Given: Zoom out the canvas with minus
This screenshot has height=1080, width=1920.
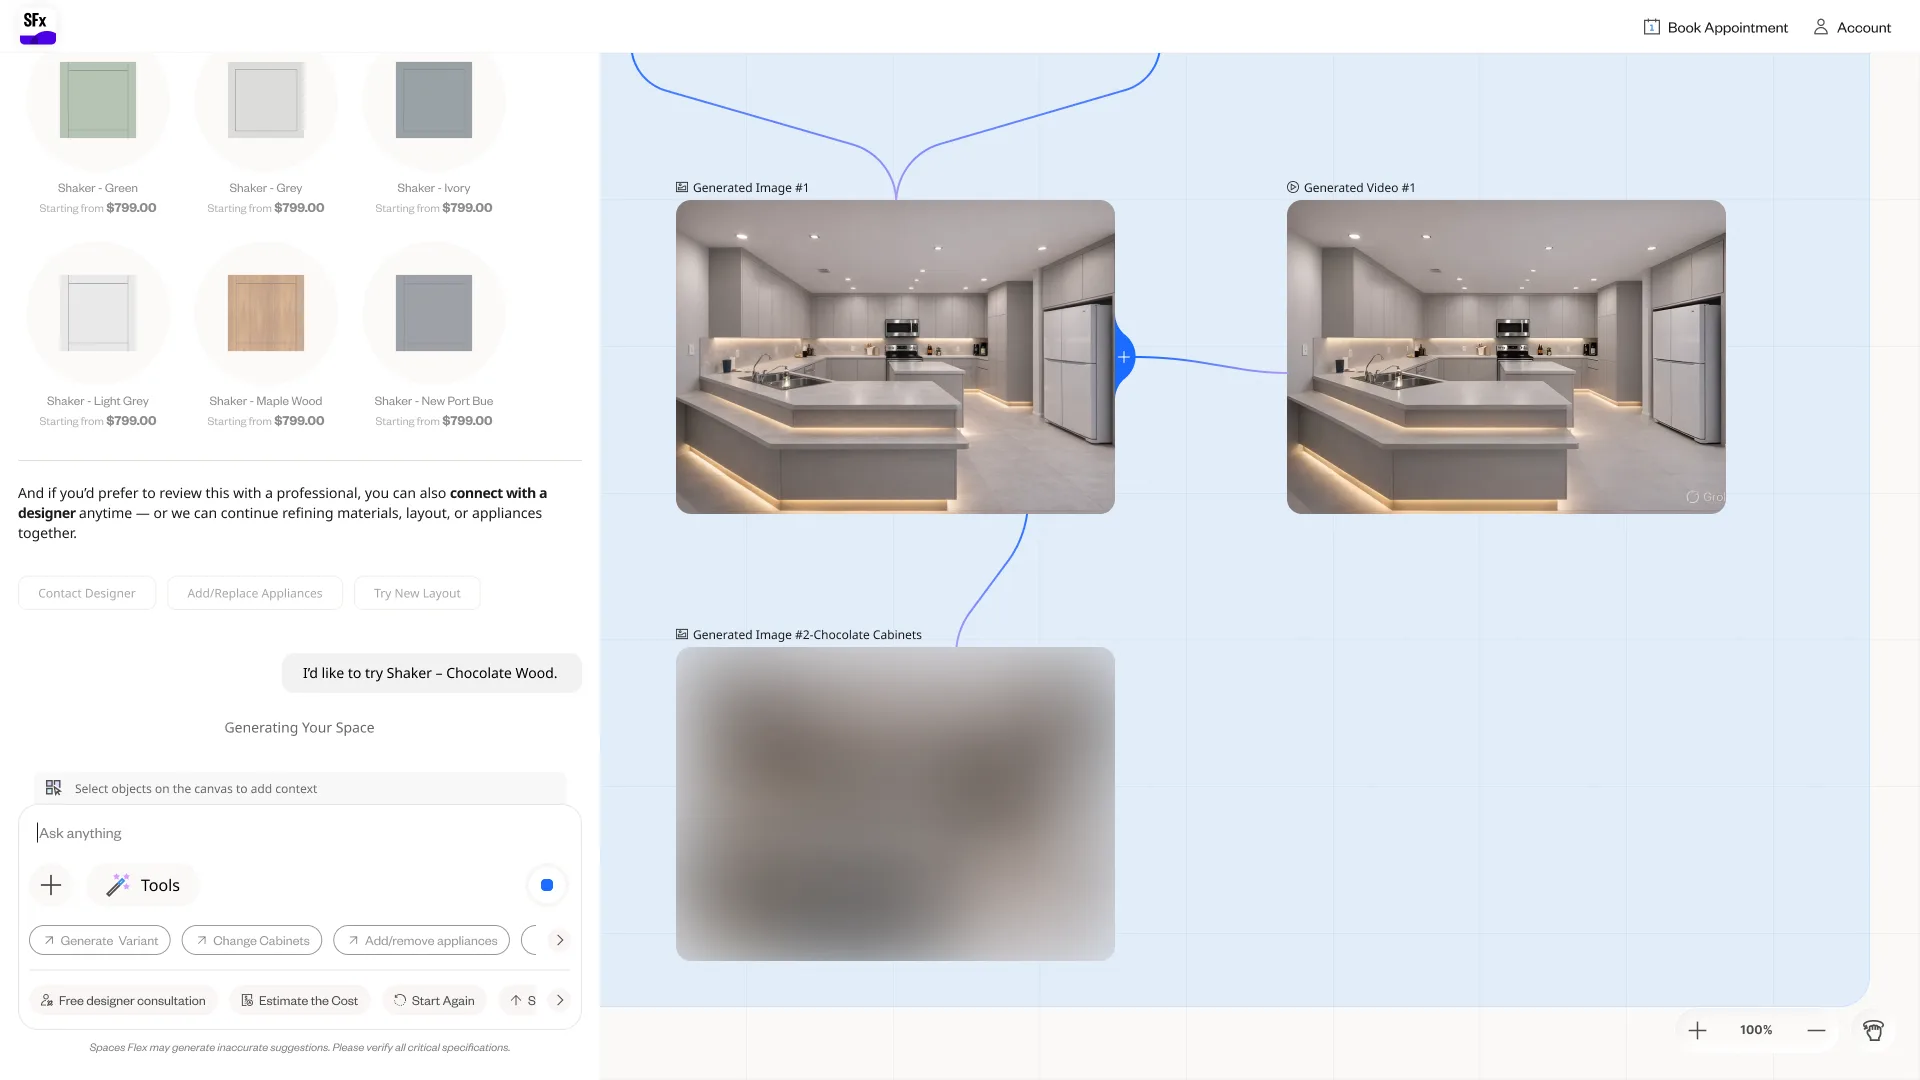Looking at the screenshot, I should coord(1816,1030).
